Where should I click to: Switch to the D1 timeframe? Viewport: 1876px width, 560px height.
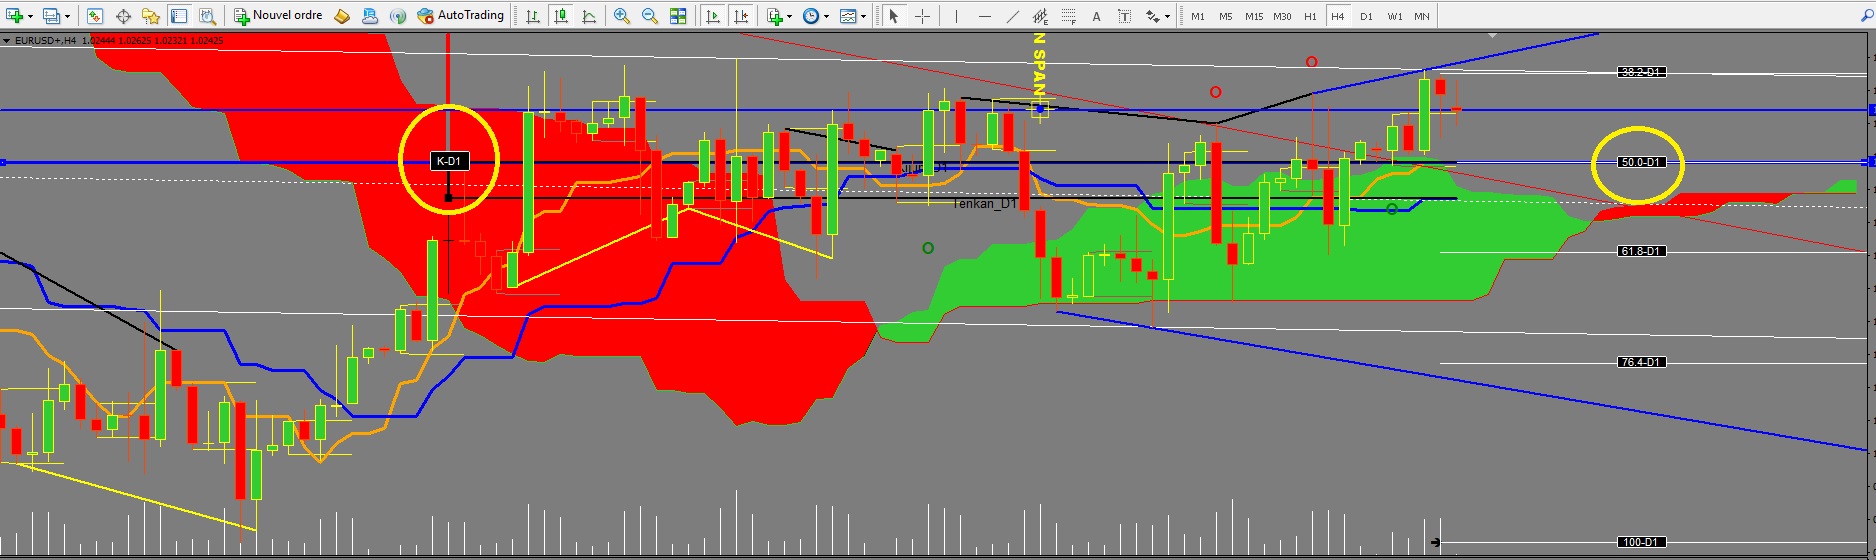pos(1366,16)
